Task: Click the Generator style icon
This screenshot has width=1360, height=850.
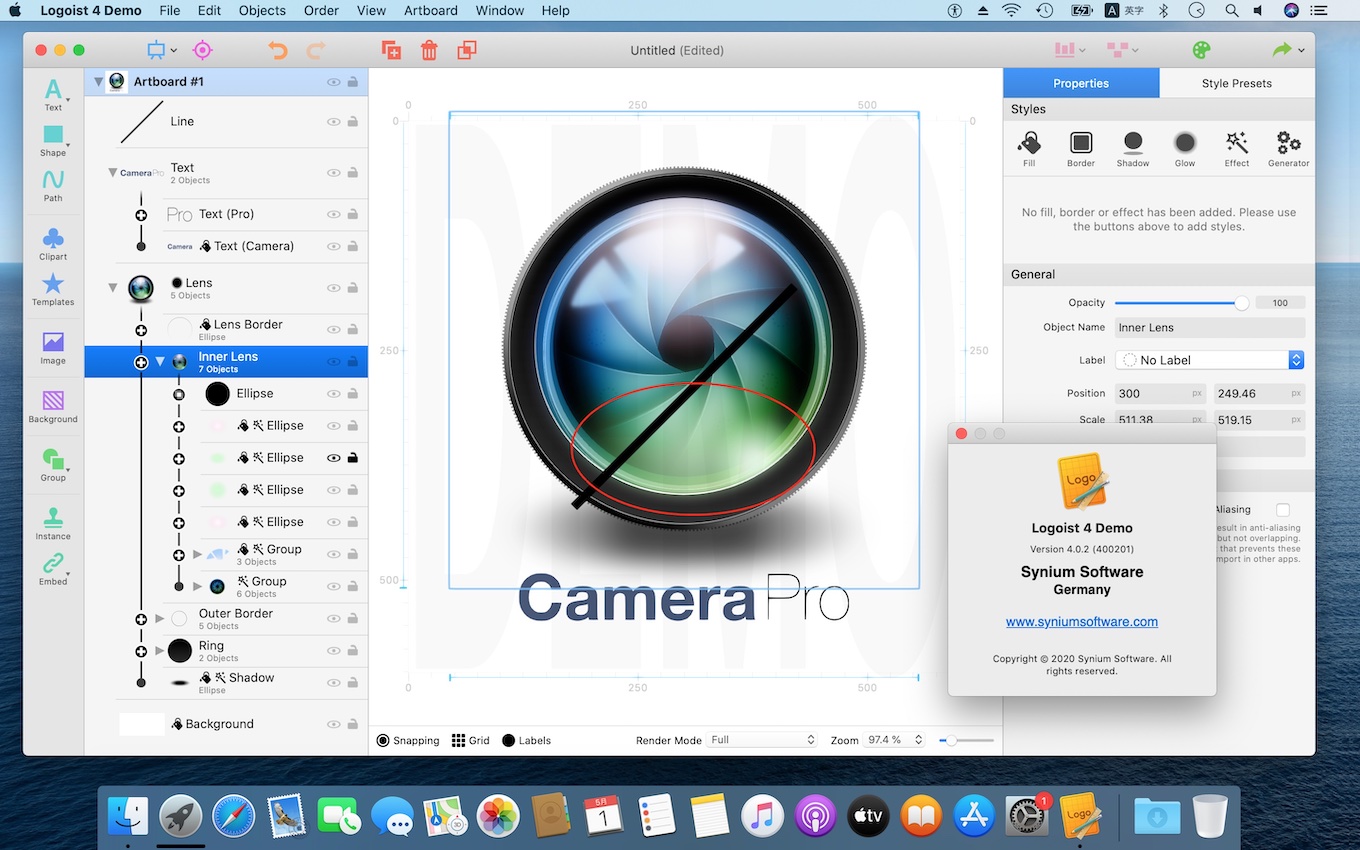Action: click(x=1288, y=146)
